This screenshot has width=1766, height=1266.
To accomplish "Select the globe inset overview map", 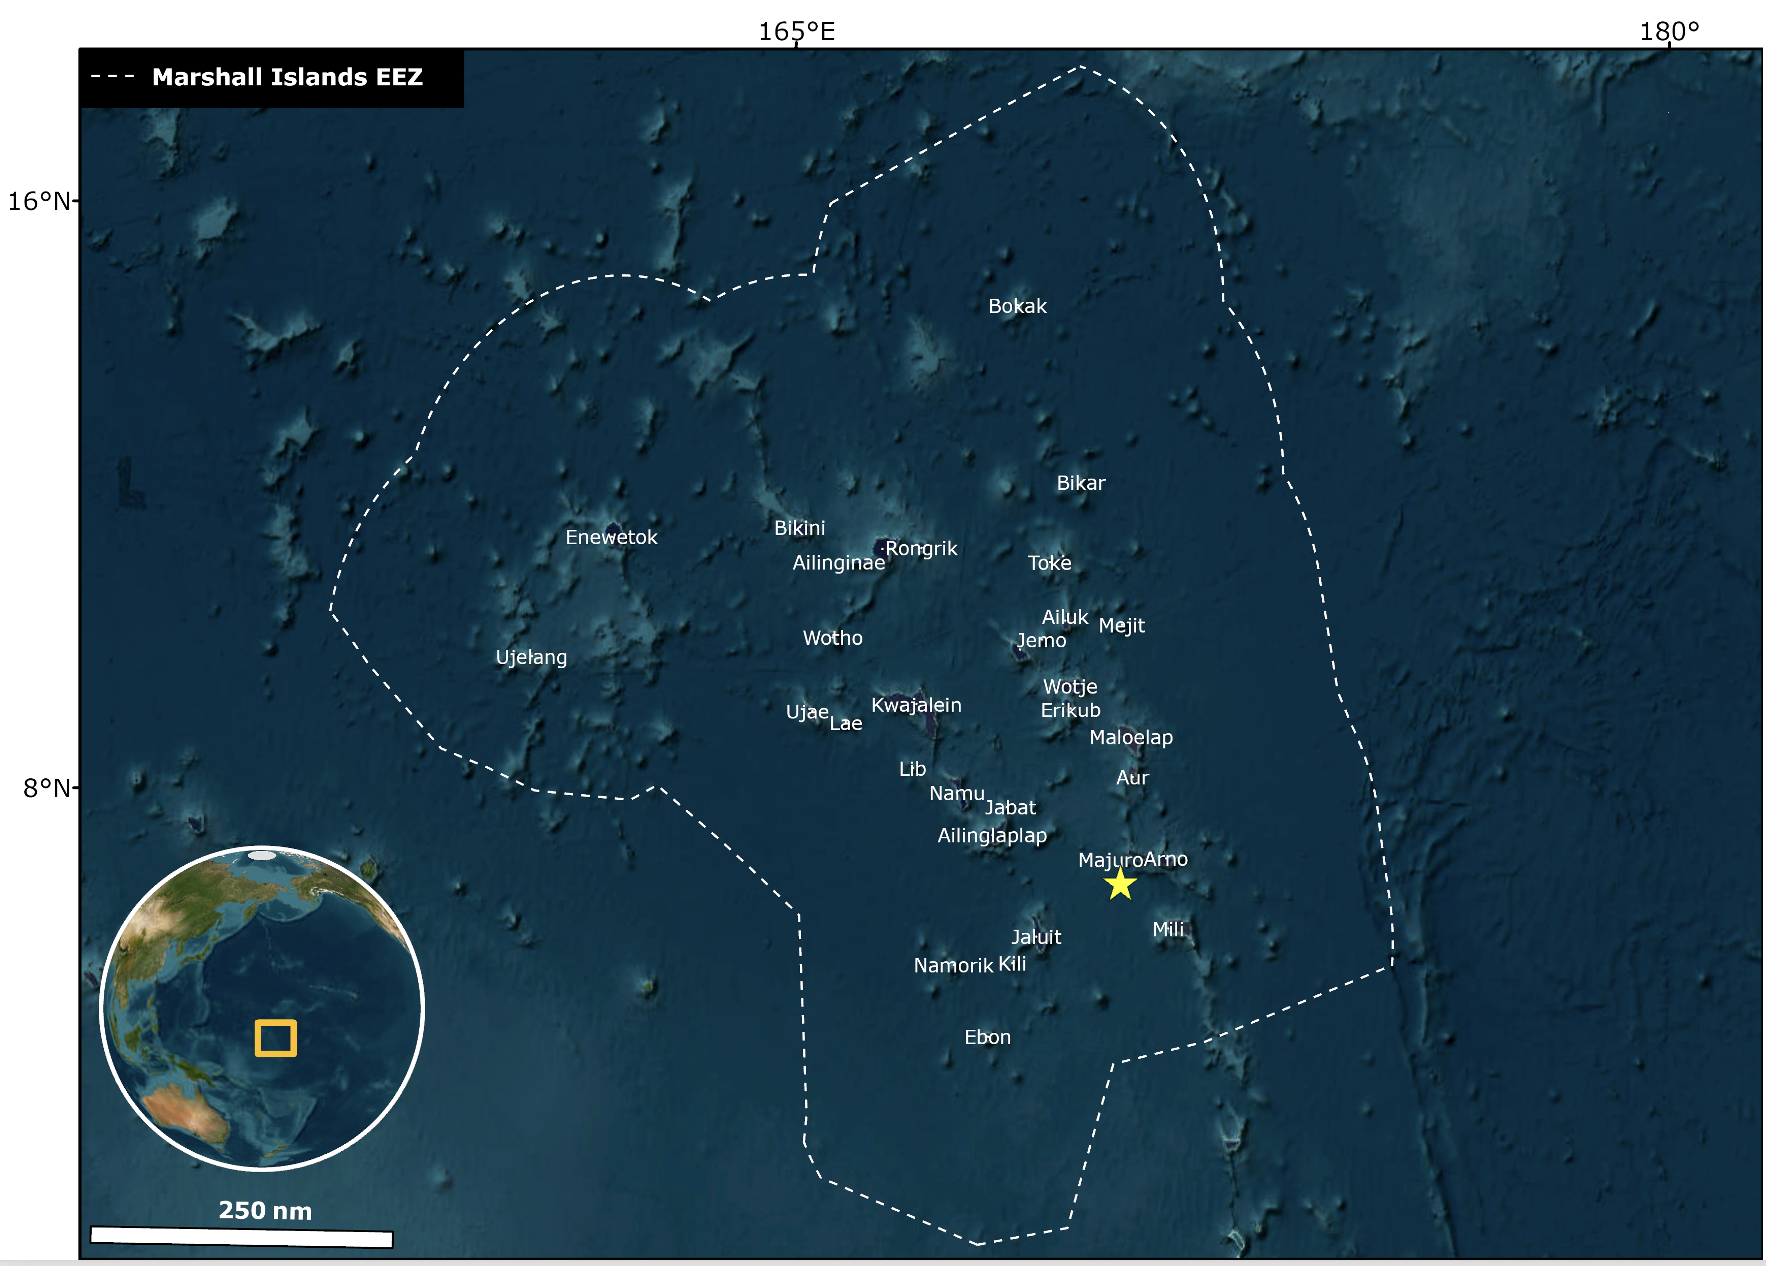I will pyautogui.click(x=262, y=1008).
